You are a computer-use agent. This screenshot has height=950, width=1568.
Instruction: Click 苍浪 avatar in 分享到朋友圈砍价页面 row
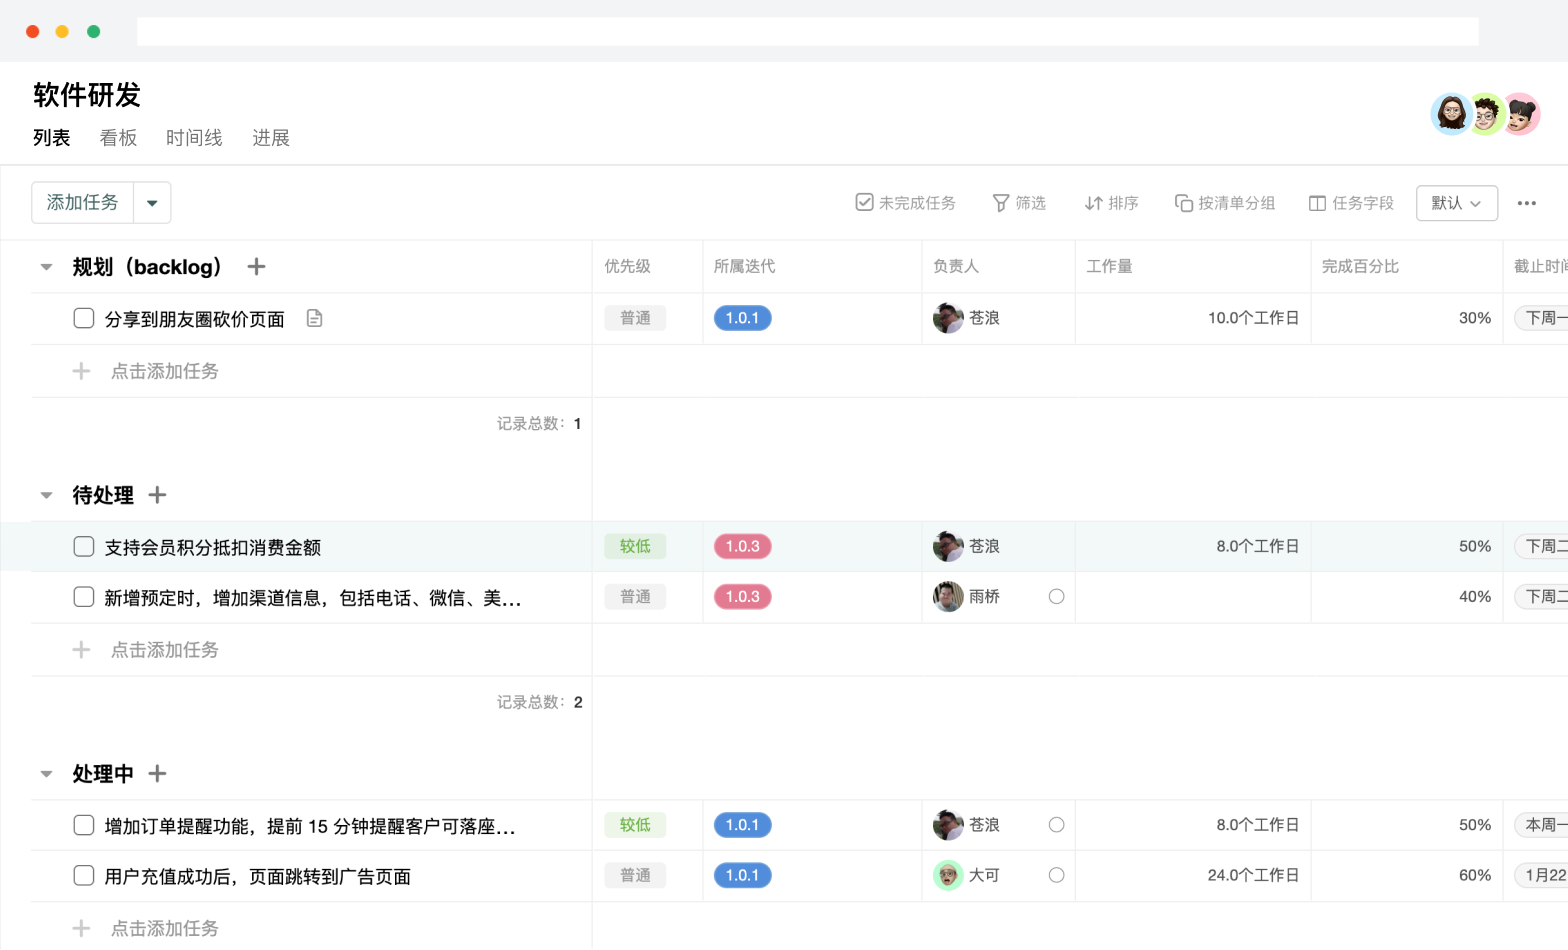948,318
